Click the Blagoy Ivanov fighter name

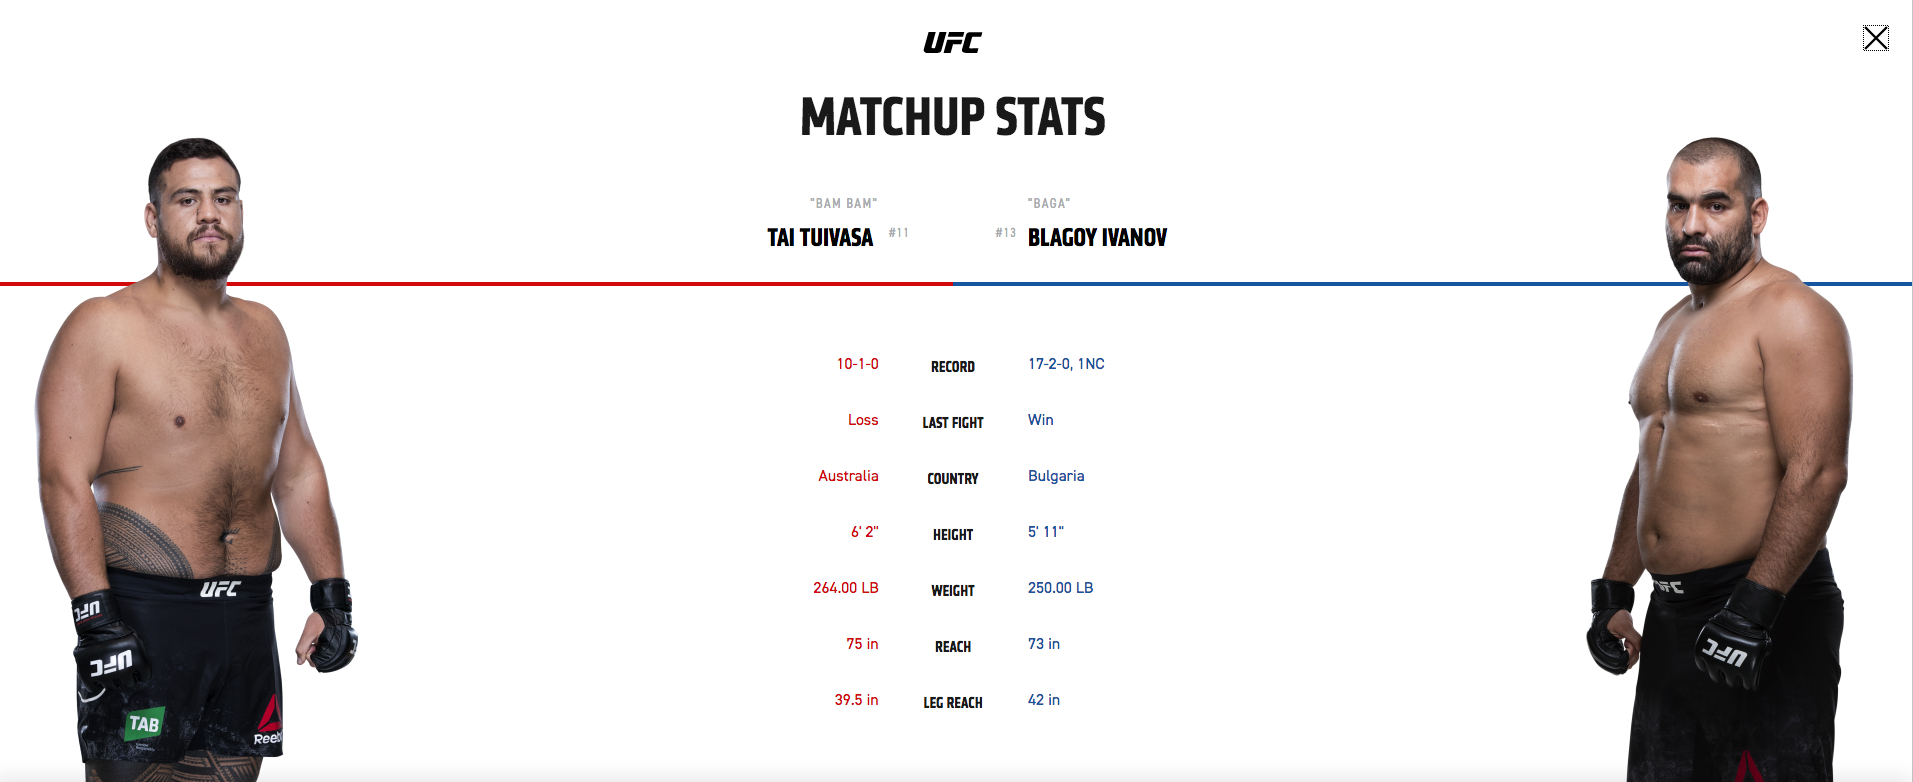(1097, 238)
